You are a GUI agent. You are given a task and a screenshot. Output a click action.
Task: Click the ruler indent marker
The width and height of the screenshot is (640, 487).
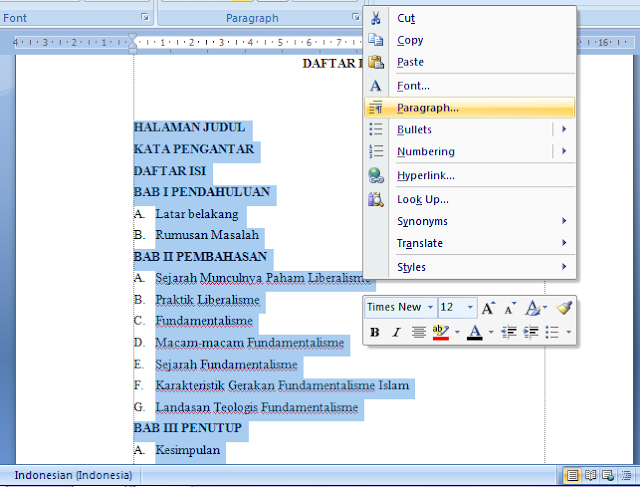[133, 43]
